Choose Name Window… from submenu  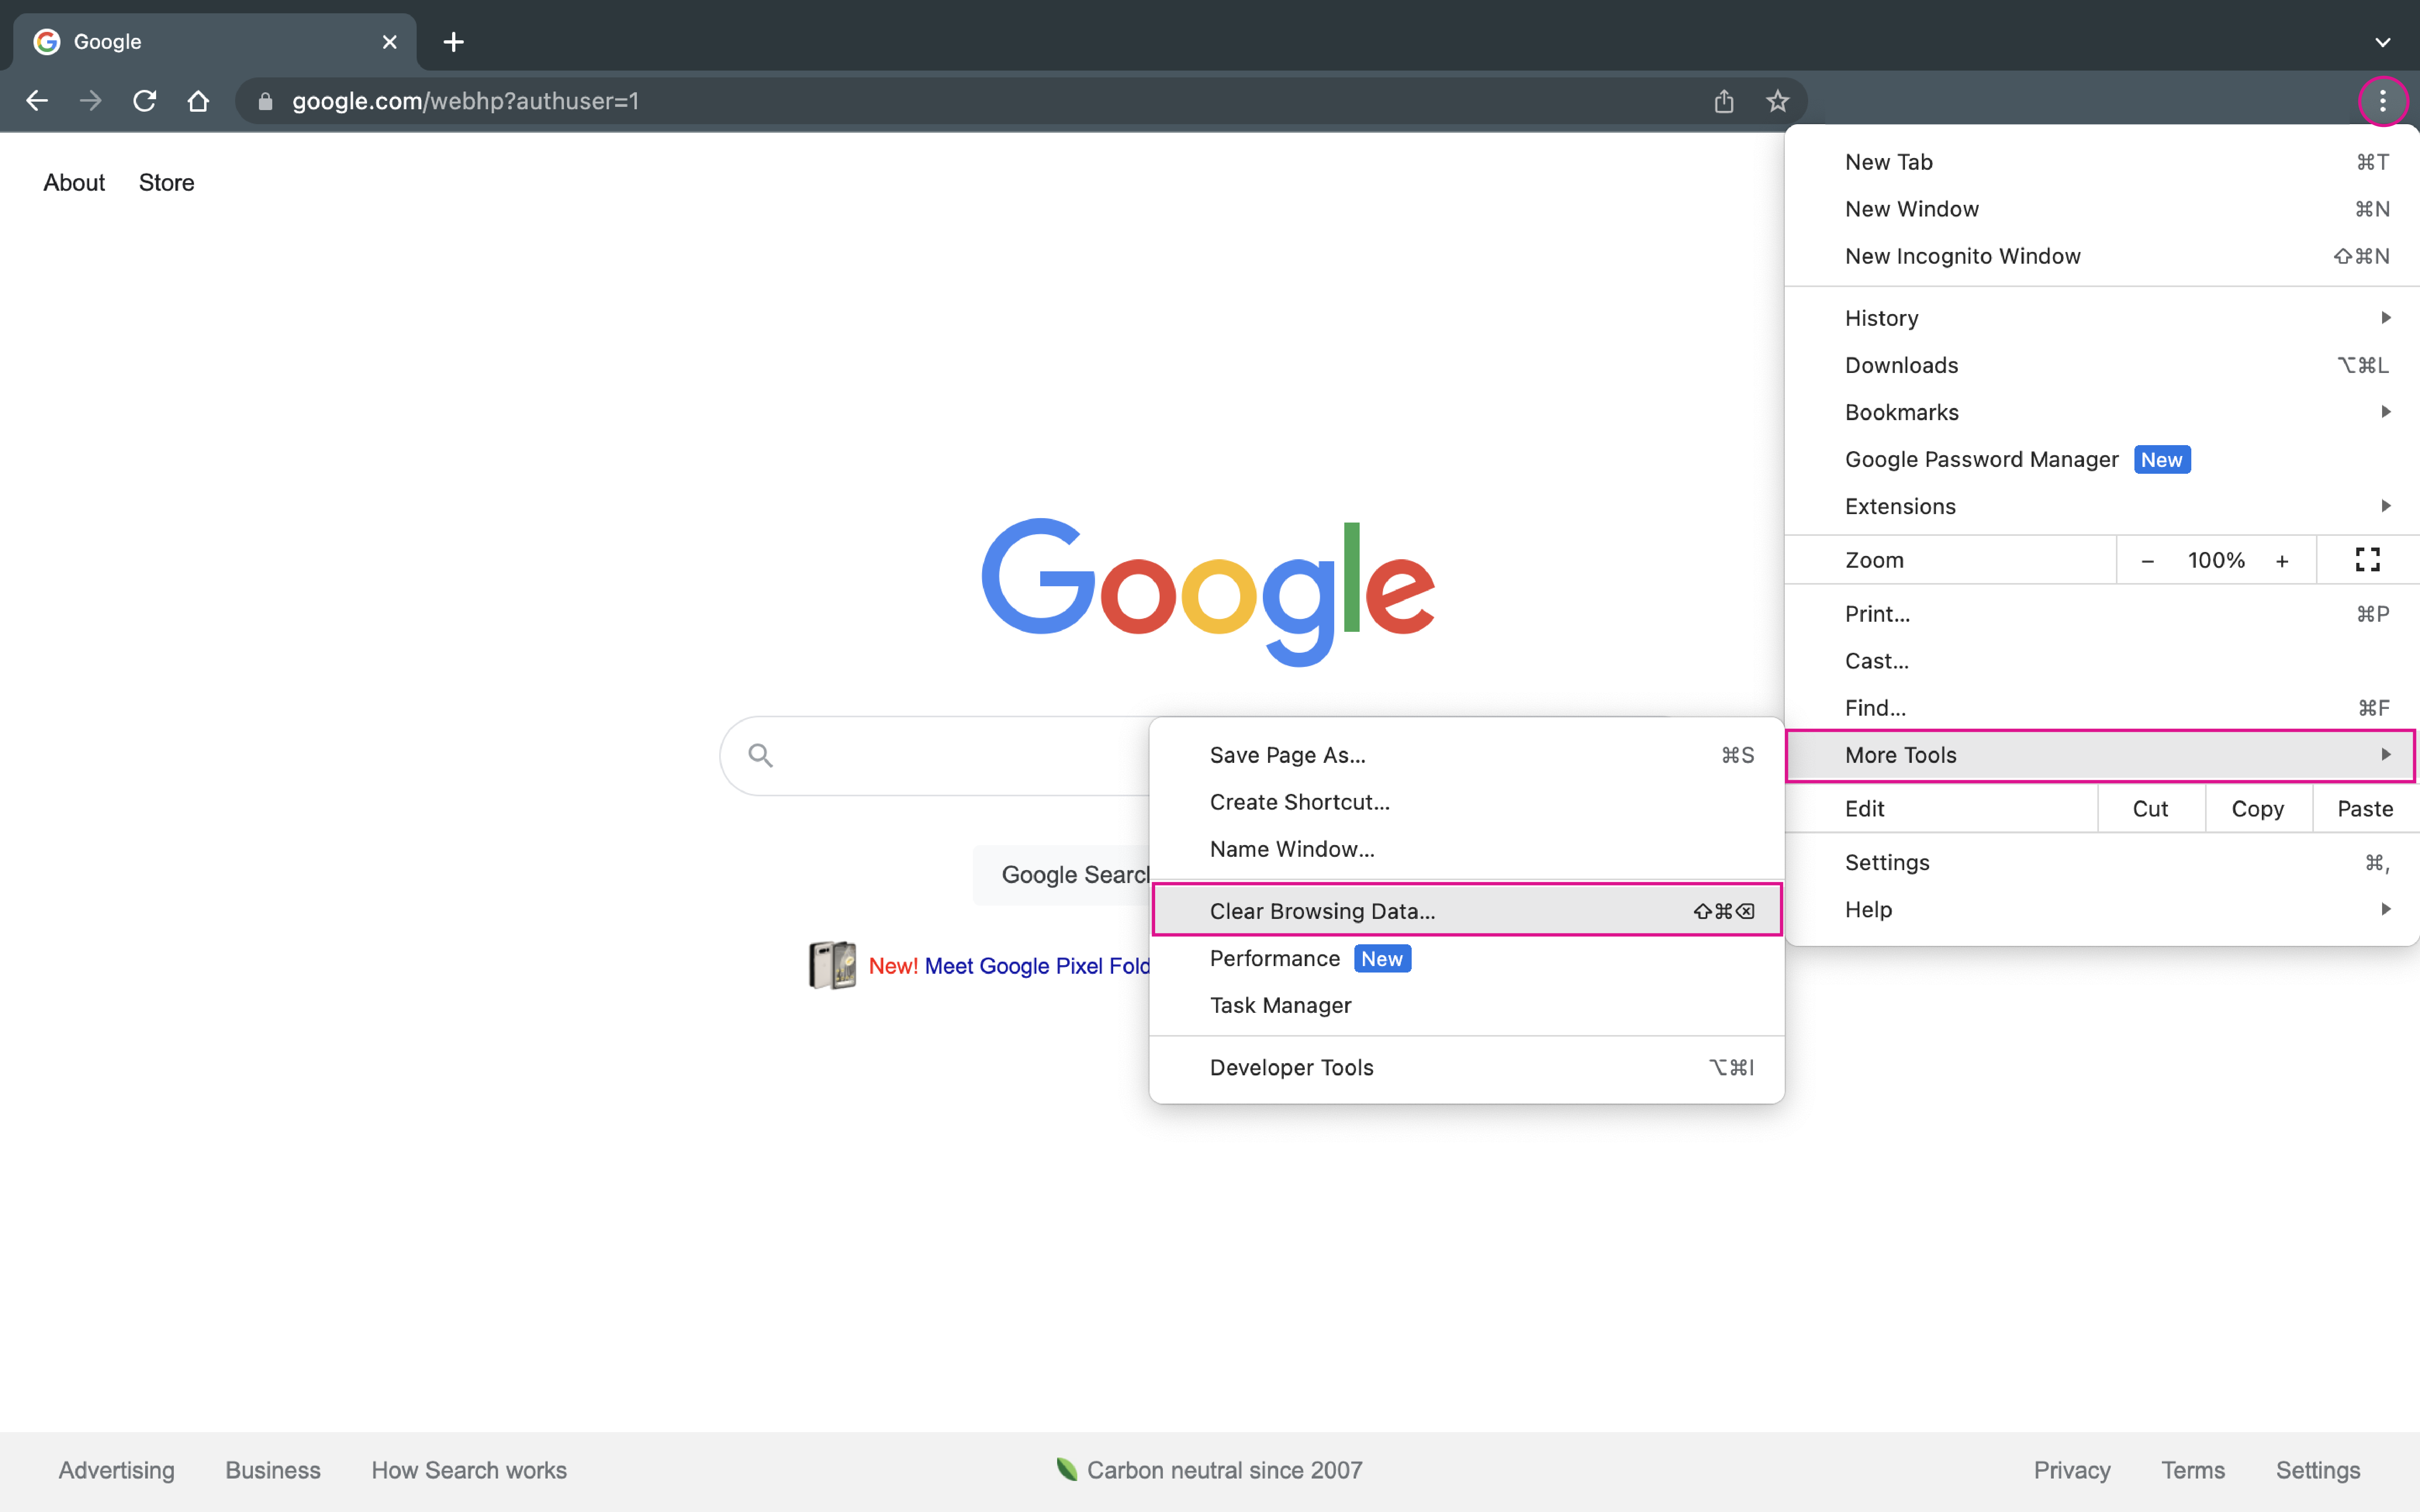click(1467, 849)
